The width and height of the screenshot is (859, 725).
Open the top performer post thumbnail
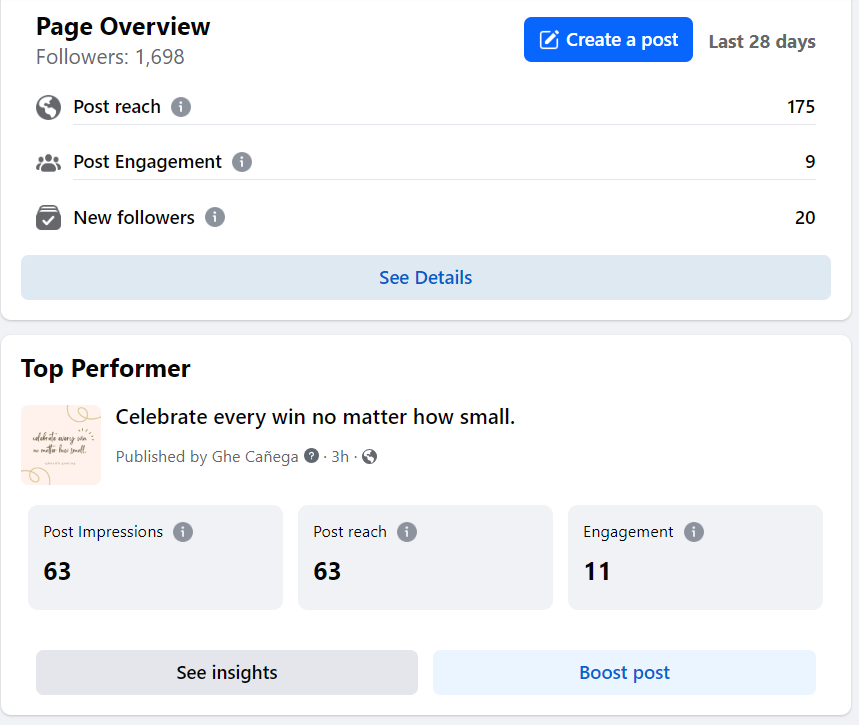pos(61,445)
